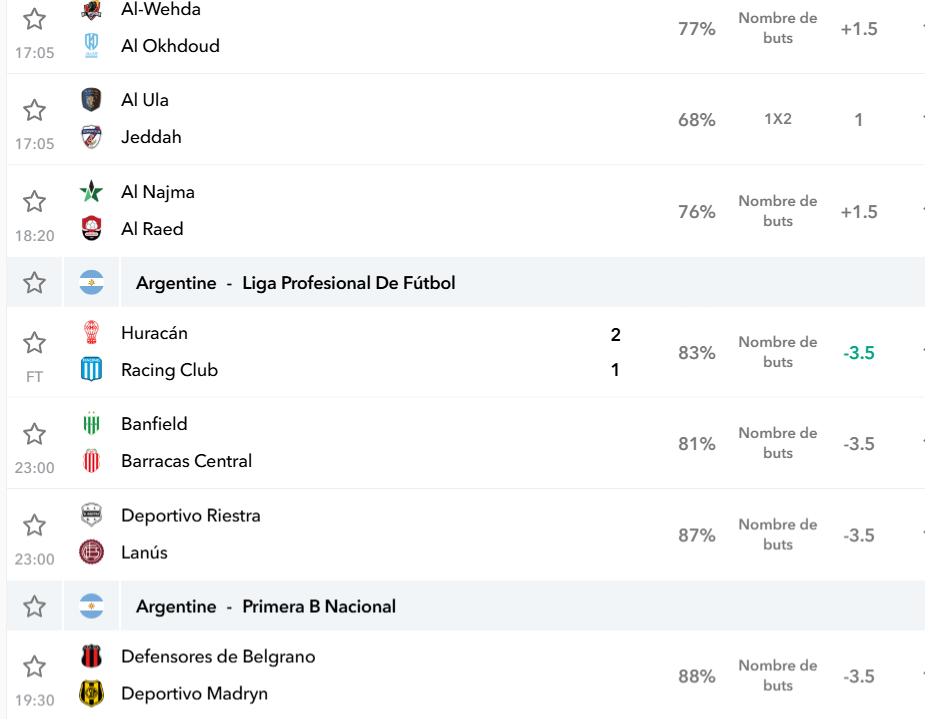Viewport: 925px width, 719px height.
Task: Open Huracán team crest
Action: (x=91, y=332)
